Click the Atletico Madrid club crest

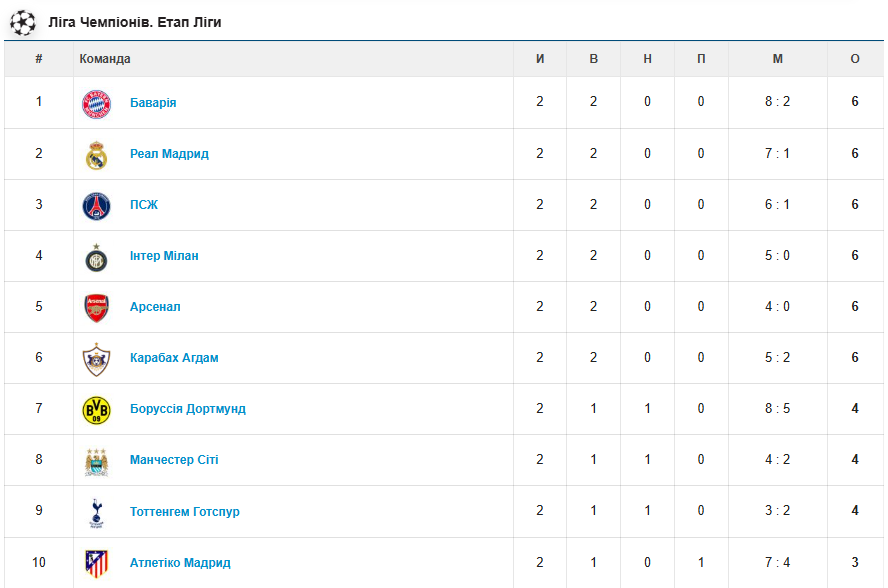96,563
